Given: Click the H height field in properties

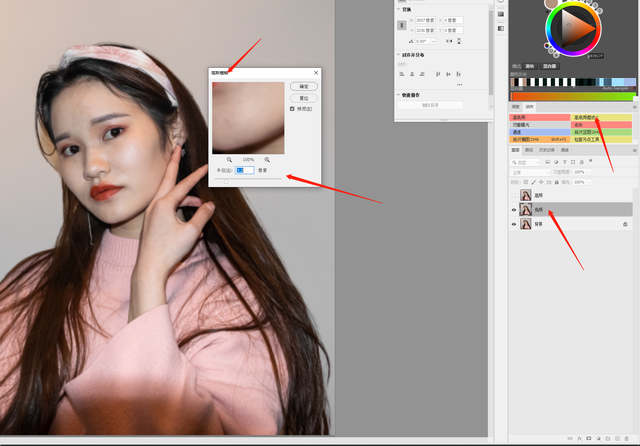Looking at the screenshot, I should tap(425, 30).
